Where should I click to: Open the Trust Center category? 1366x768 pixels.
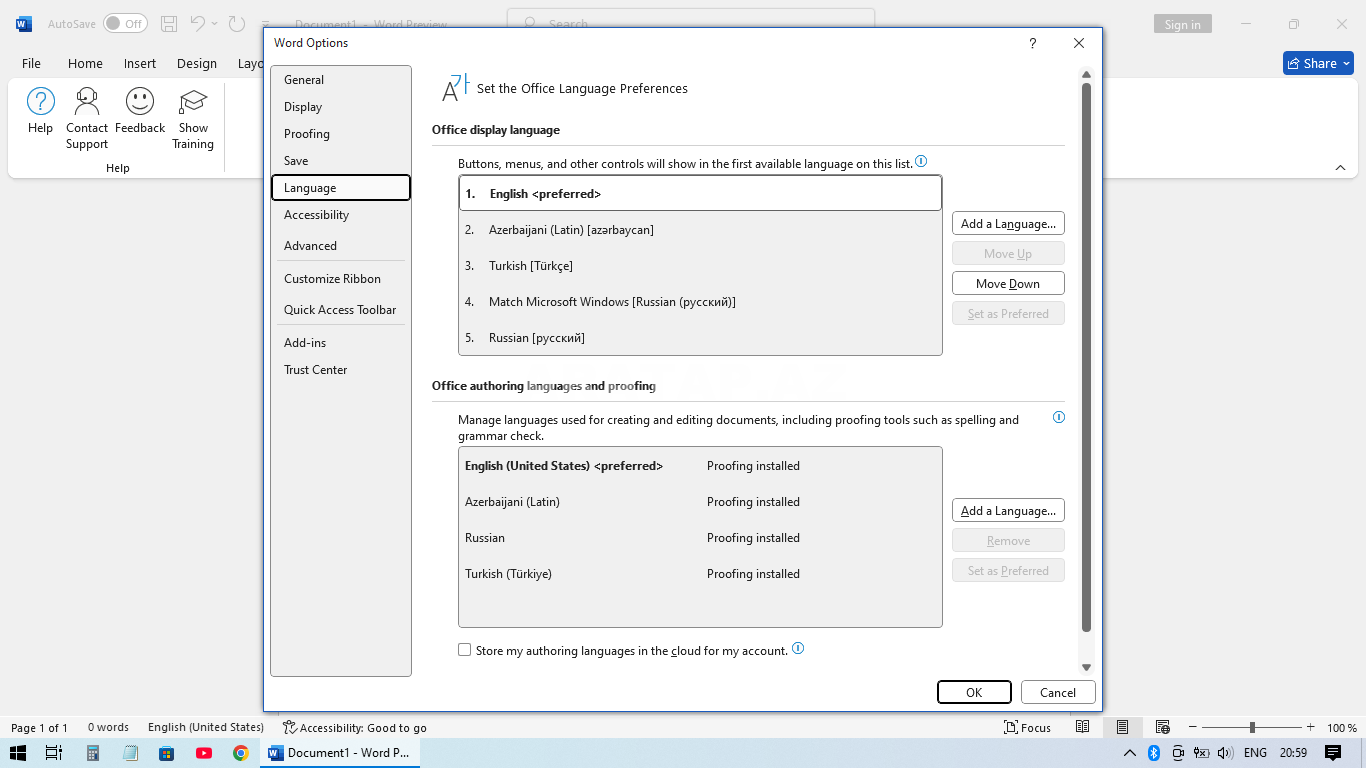(340, 370)
